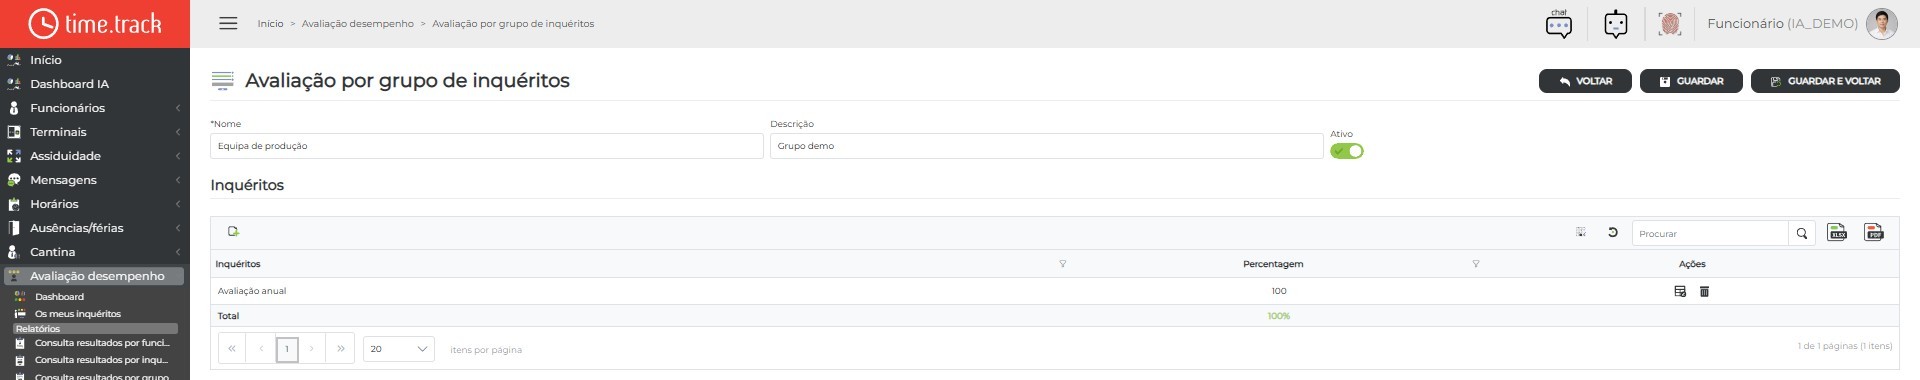Expand Funcionários sidebar menu
This screenshot has width=1920, height=380.
pyautogui.click(x=94, y=108)
